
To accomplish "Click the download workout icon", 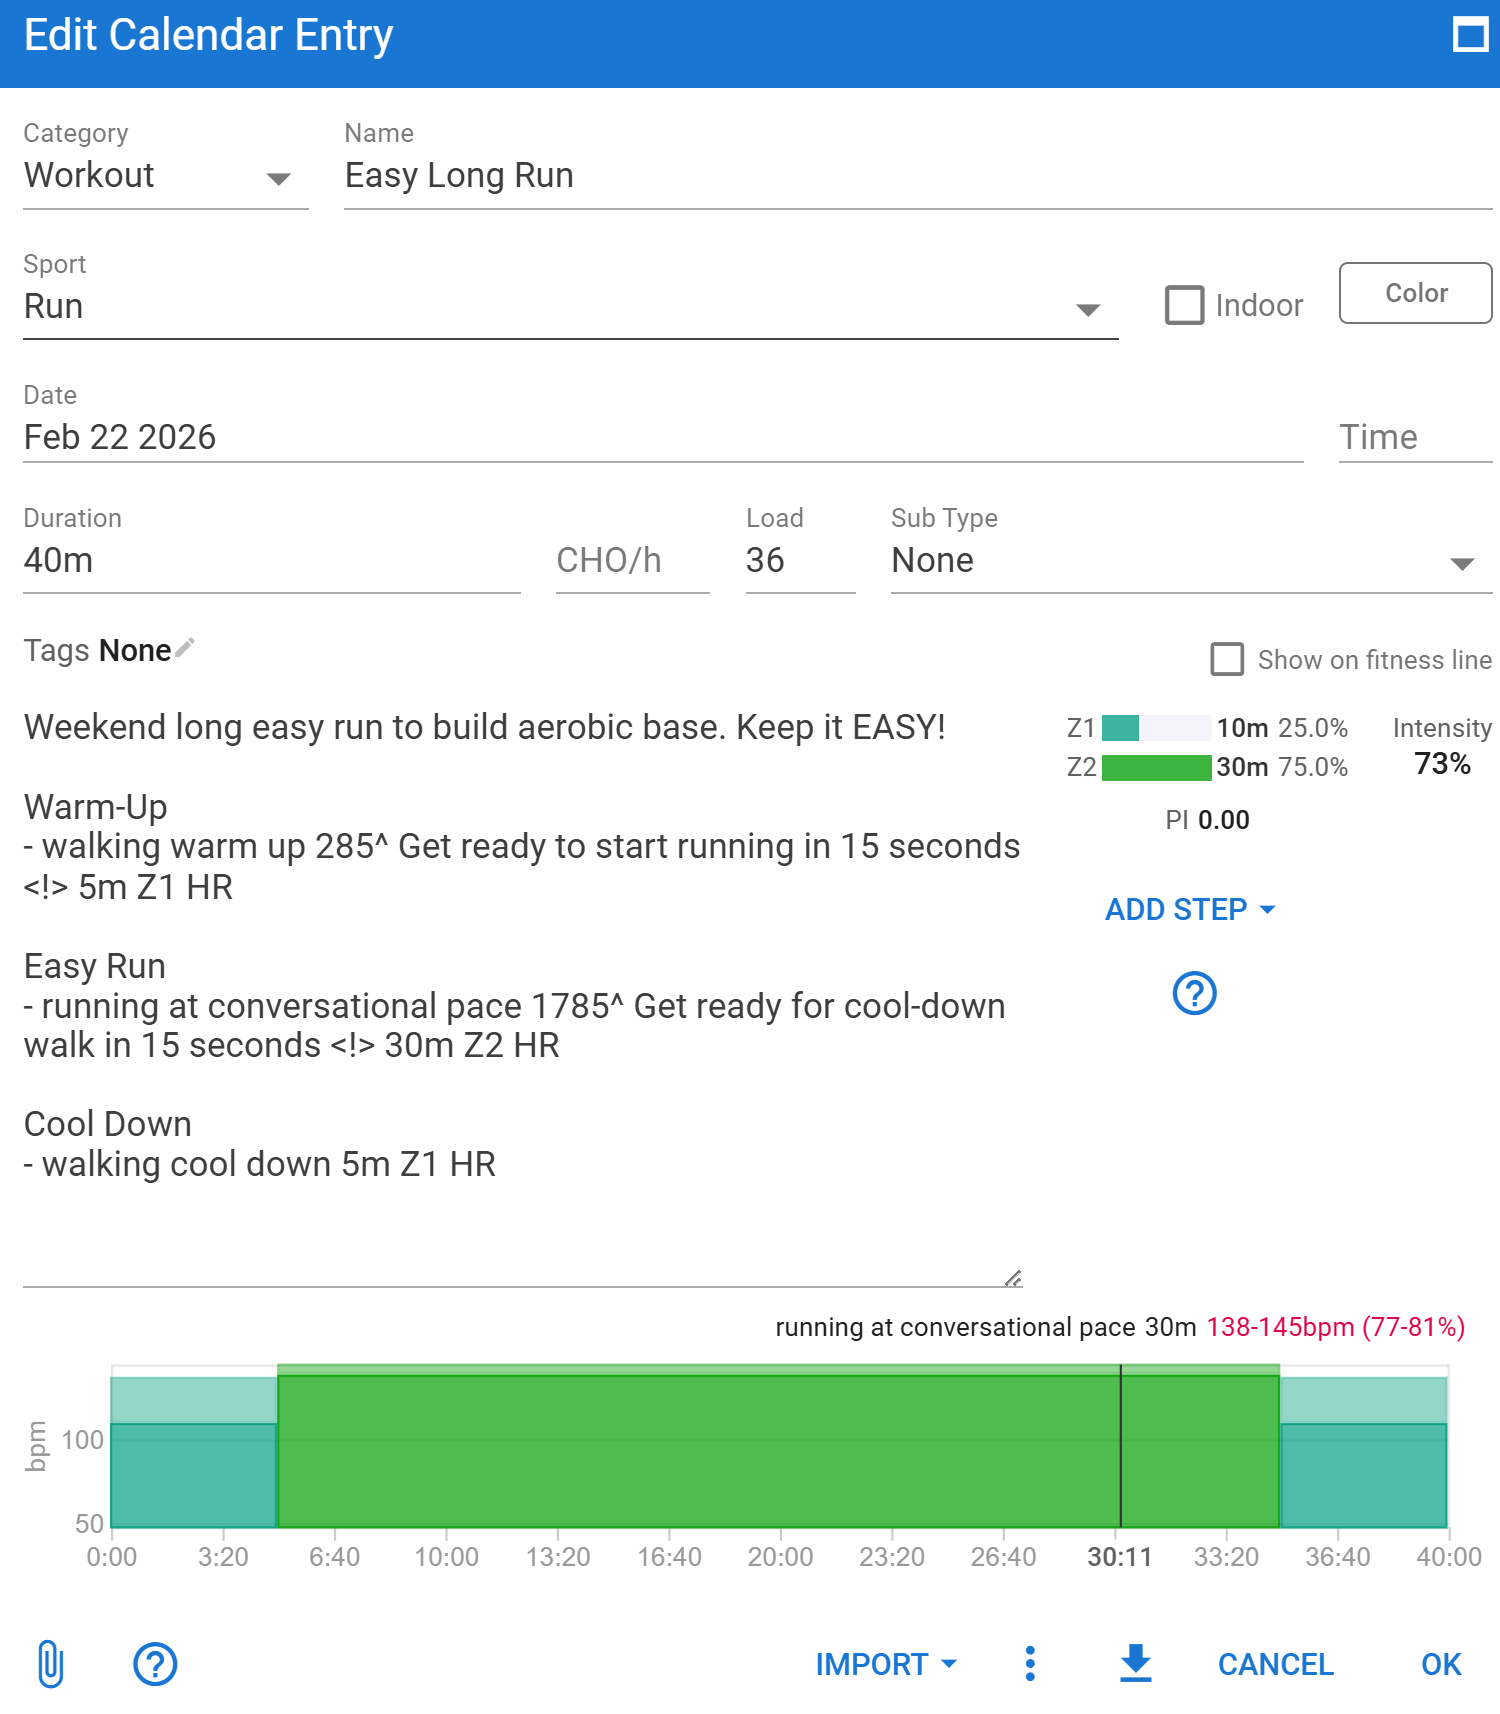I will [1135, 1663].
